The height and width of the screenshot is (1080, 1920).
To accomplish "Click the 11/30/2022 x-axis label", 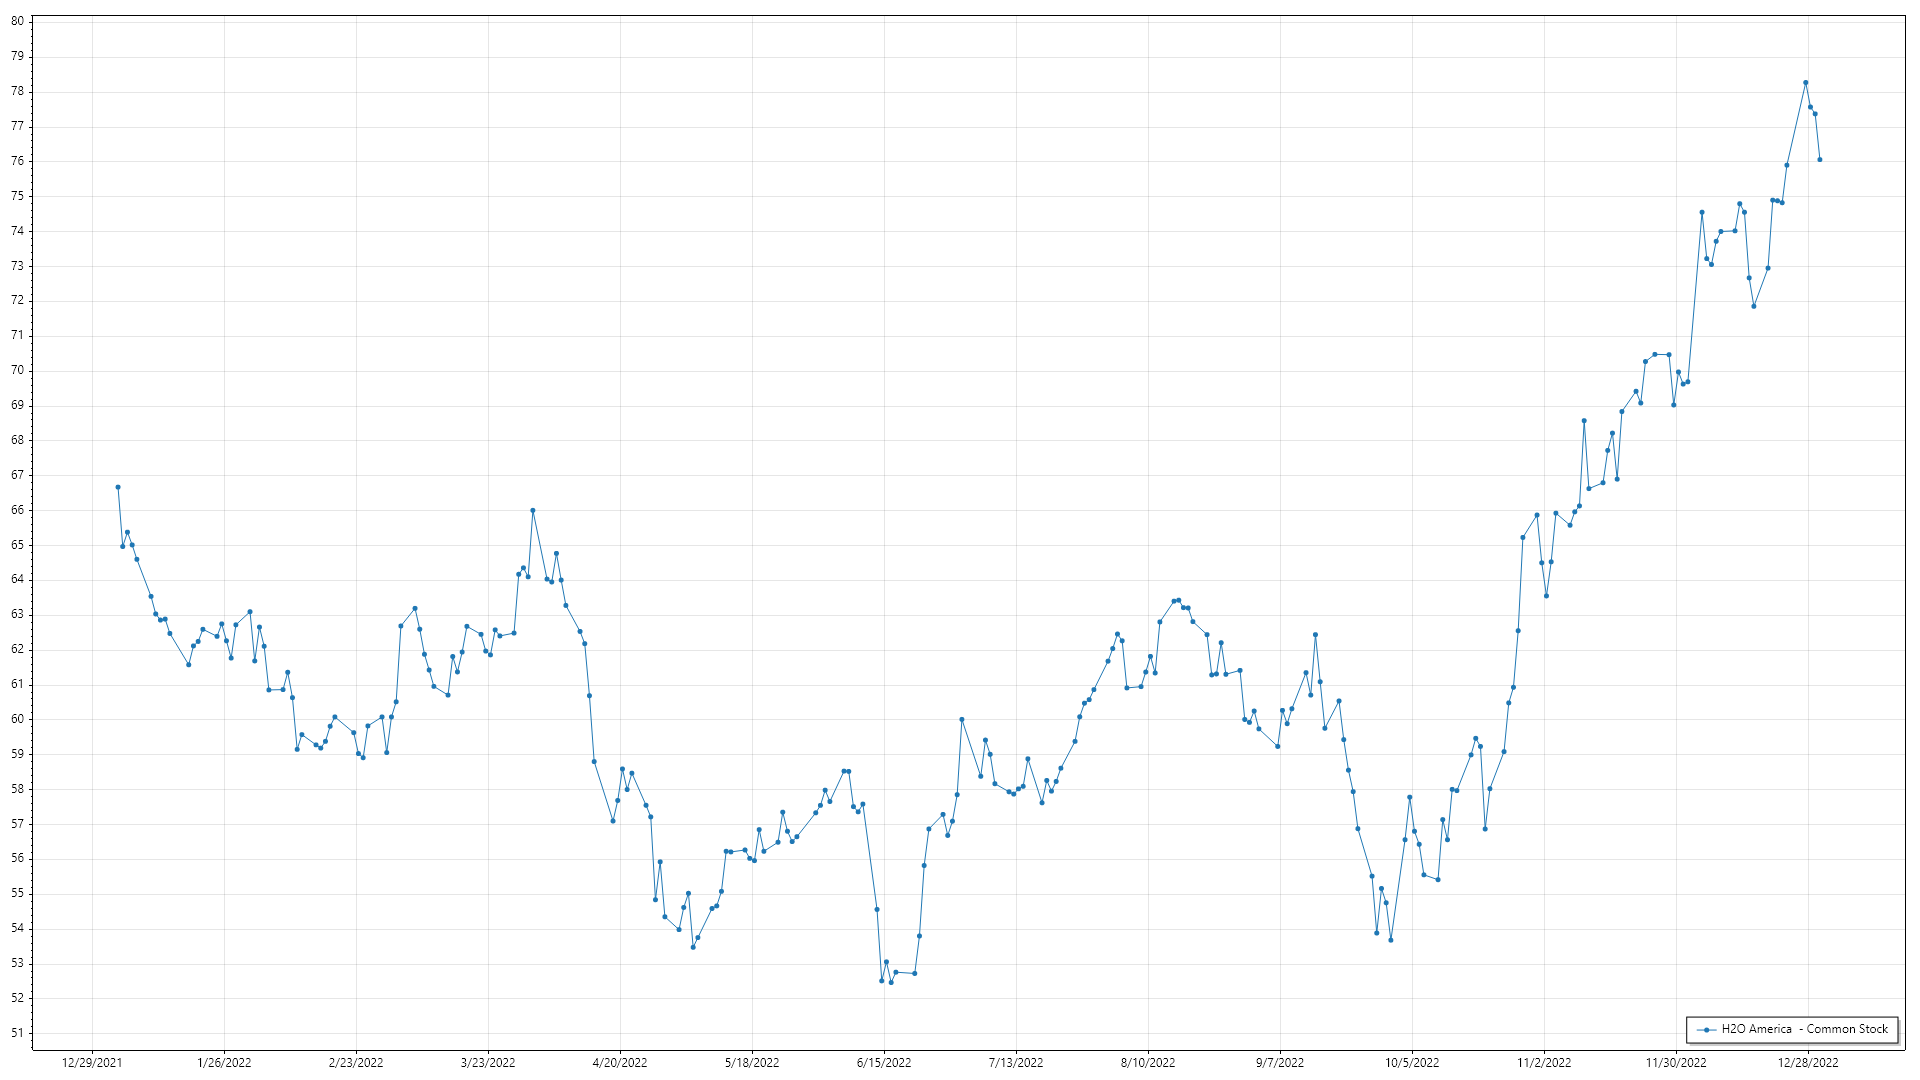I will pyautogui.click(x=1676, y=1063).
